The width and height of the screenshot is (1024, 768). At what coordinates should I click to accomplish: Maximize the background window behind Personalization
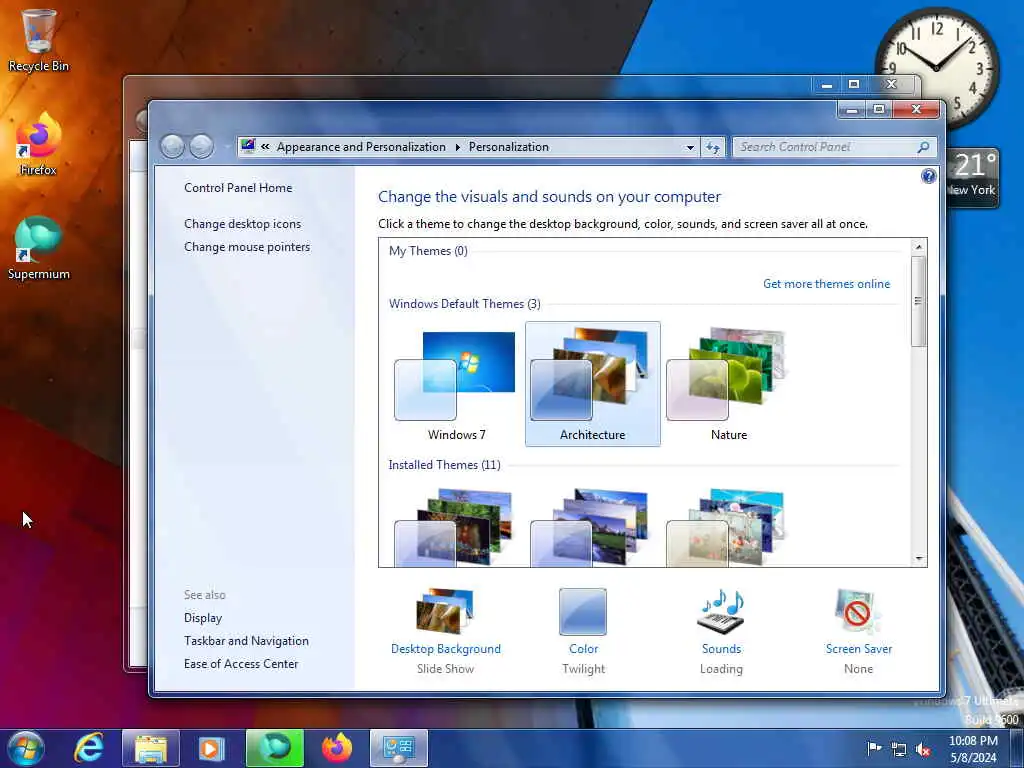(x=854, y=84)
